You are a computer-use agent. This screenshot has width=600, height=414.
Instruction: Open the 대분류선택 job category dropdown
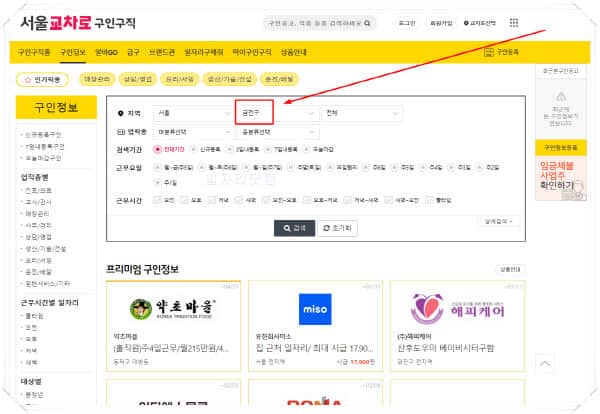[193, 132]
